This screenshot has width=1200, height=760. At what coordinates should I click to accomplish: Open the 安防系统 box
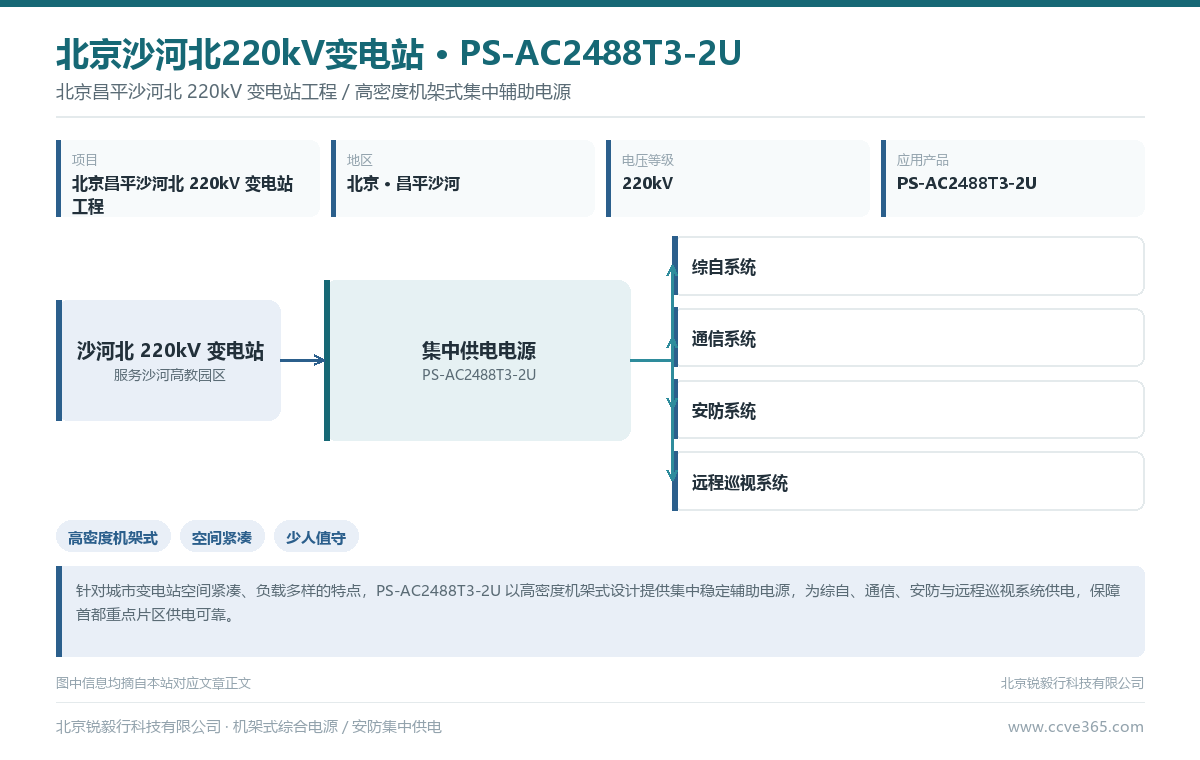908,410
